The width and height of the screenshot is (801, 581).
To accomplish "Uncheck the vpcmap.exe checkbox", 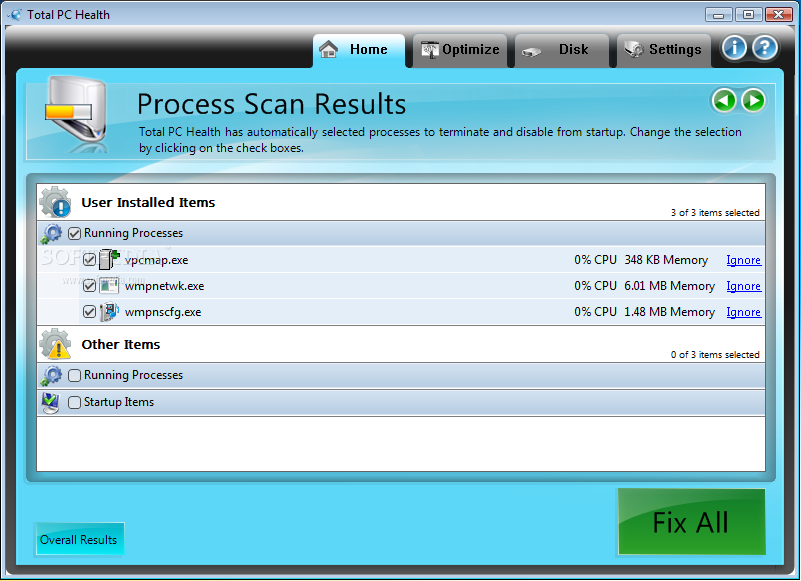I will 89,260.
